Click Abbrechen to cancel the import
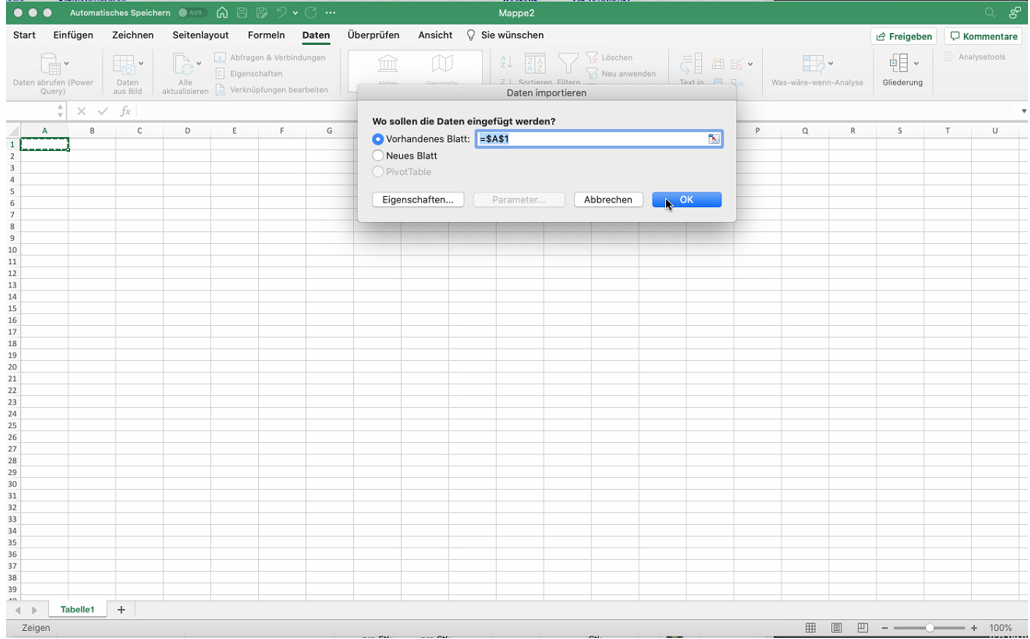 [608, 200]
